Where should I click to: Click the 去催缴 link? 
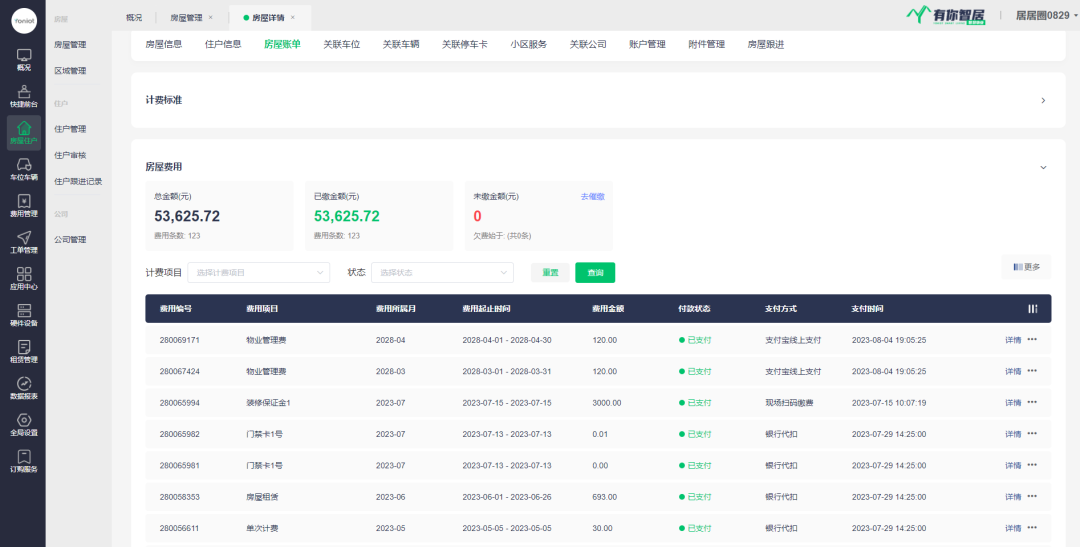coord(592,197)
